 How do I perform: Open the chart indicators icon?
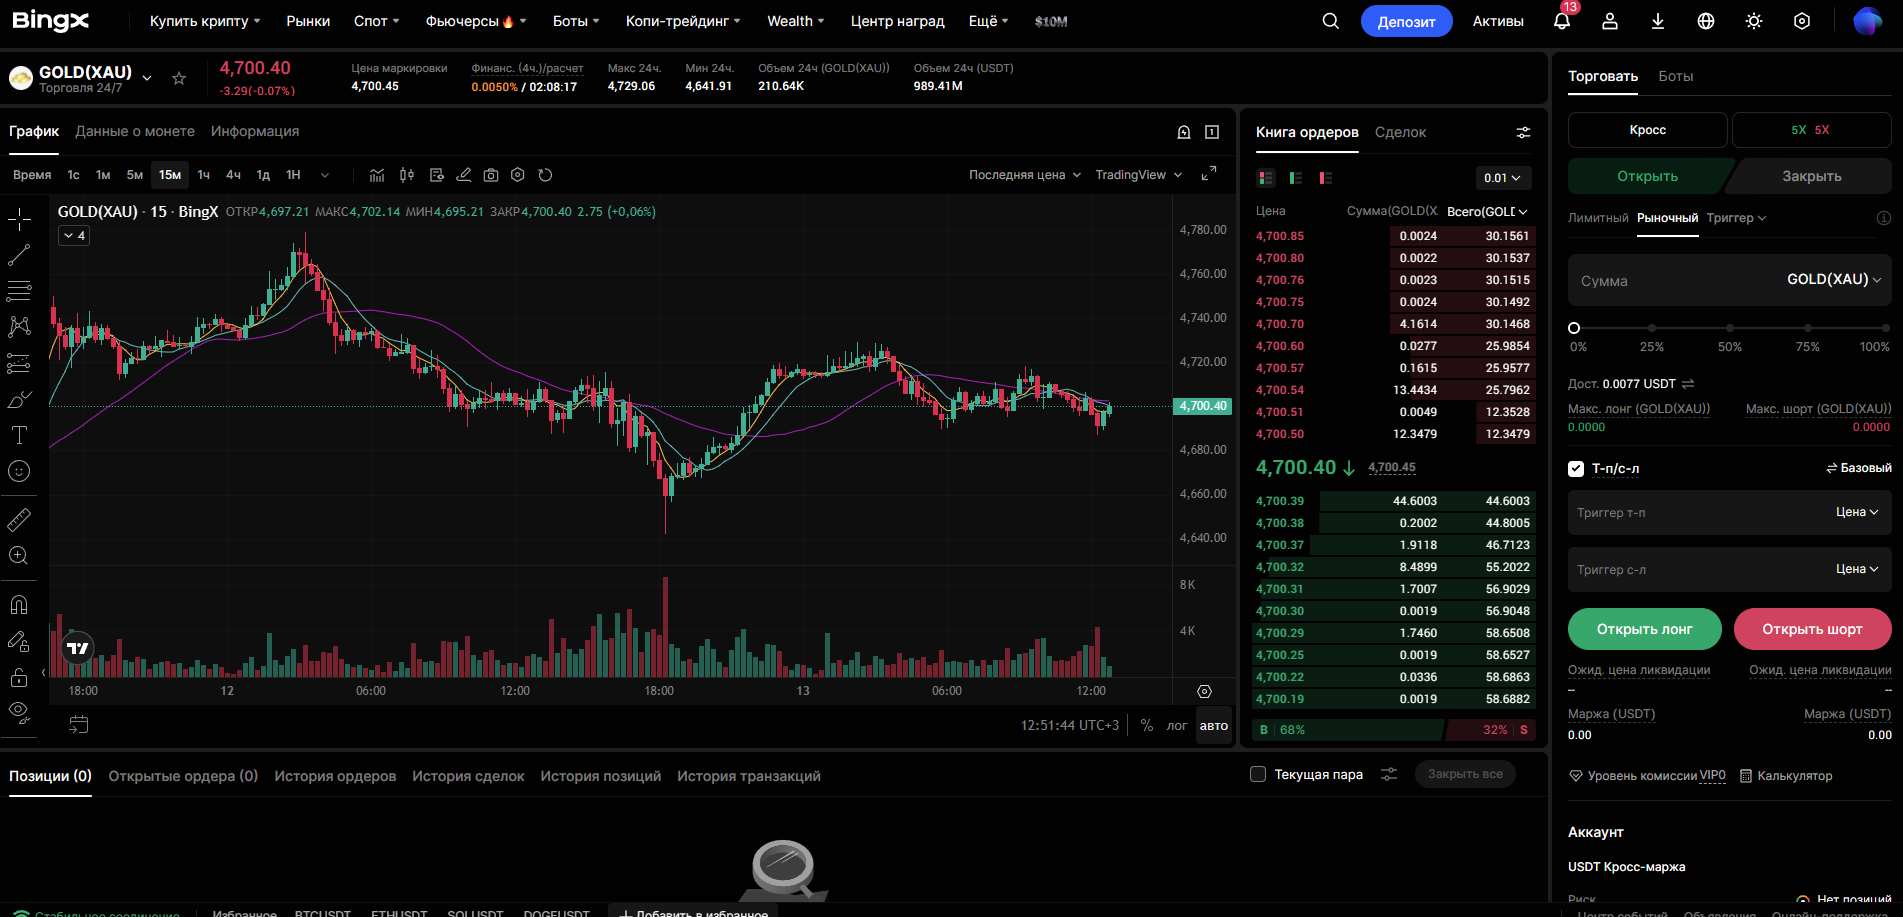(377, 175)
